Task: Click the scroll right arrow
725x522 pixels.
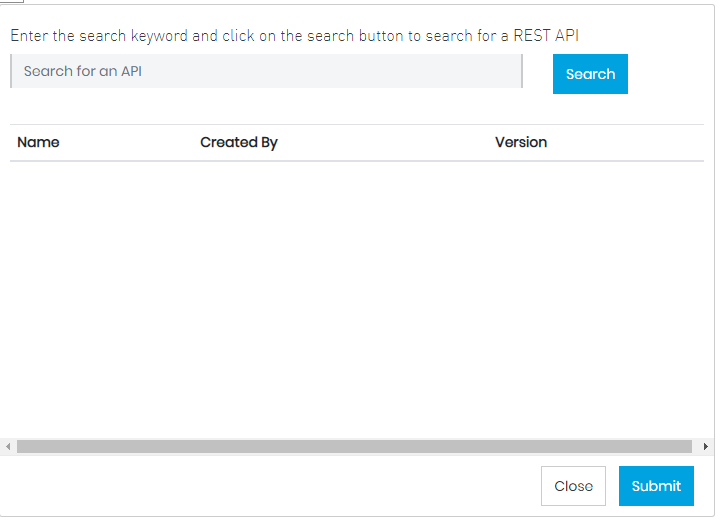Action: pos(706,447)
